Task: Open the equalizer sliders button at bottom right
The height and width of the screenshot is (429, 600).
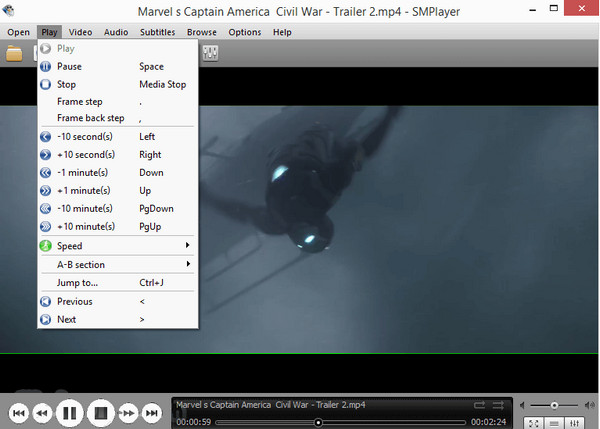Action: click(x=574, y=423)
